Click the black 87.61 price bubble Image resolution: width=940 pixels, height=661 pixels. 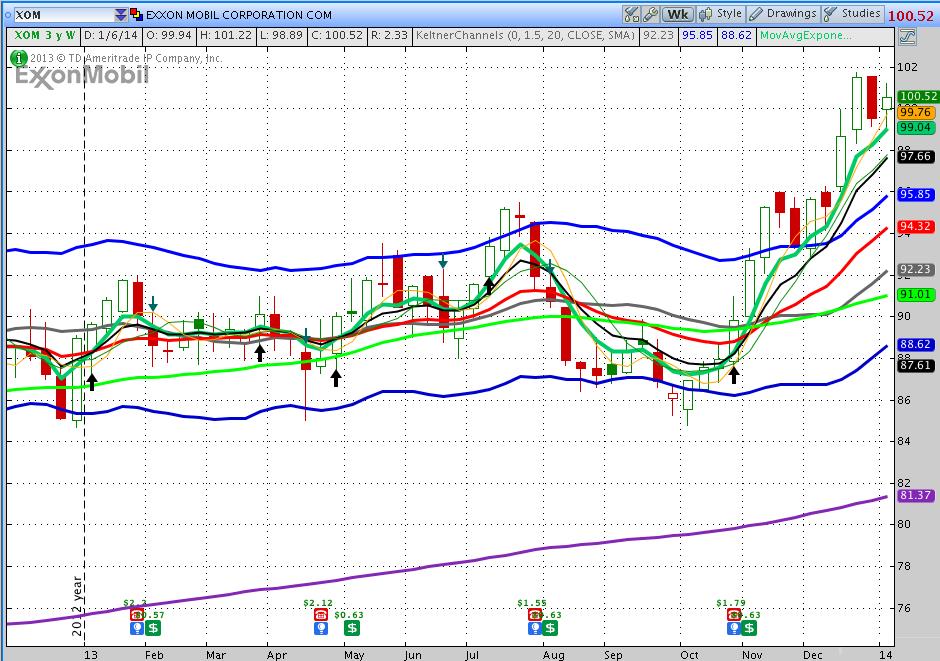(915, 365)
